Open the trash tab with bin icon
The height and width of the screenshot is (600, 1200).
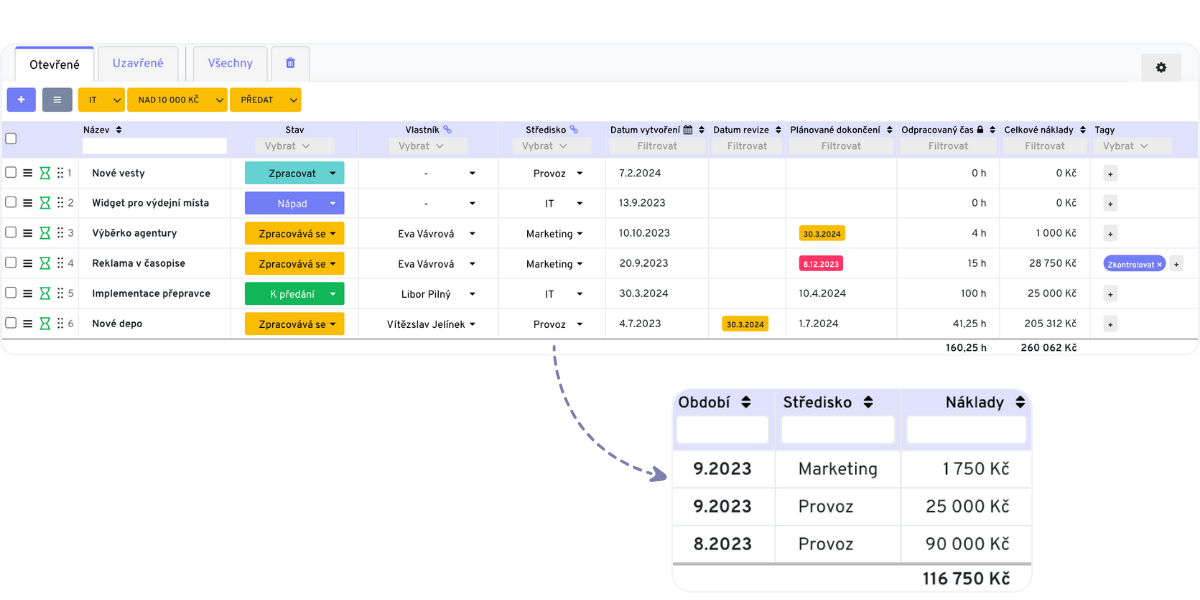290,63
